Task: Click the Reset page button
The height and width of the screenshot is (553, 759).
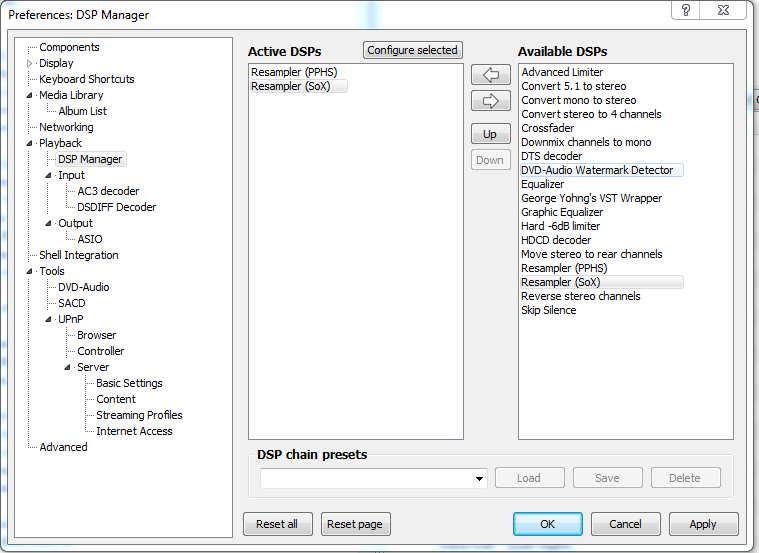Action: coord(355,524)
